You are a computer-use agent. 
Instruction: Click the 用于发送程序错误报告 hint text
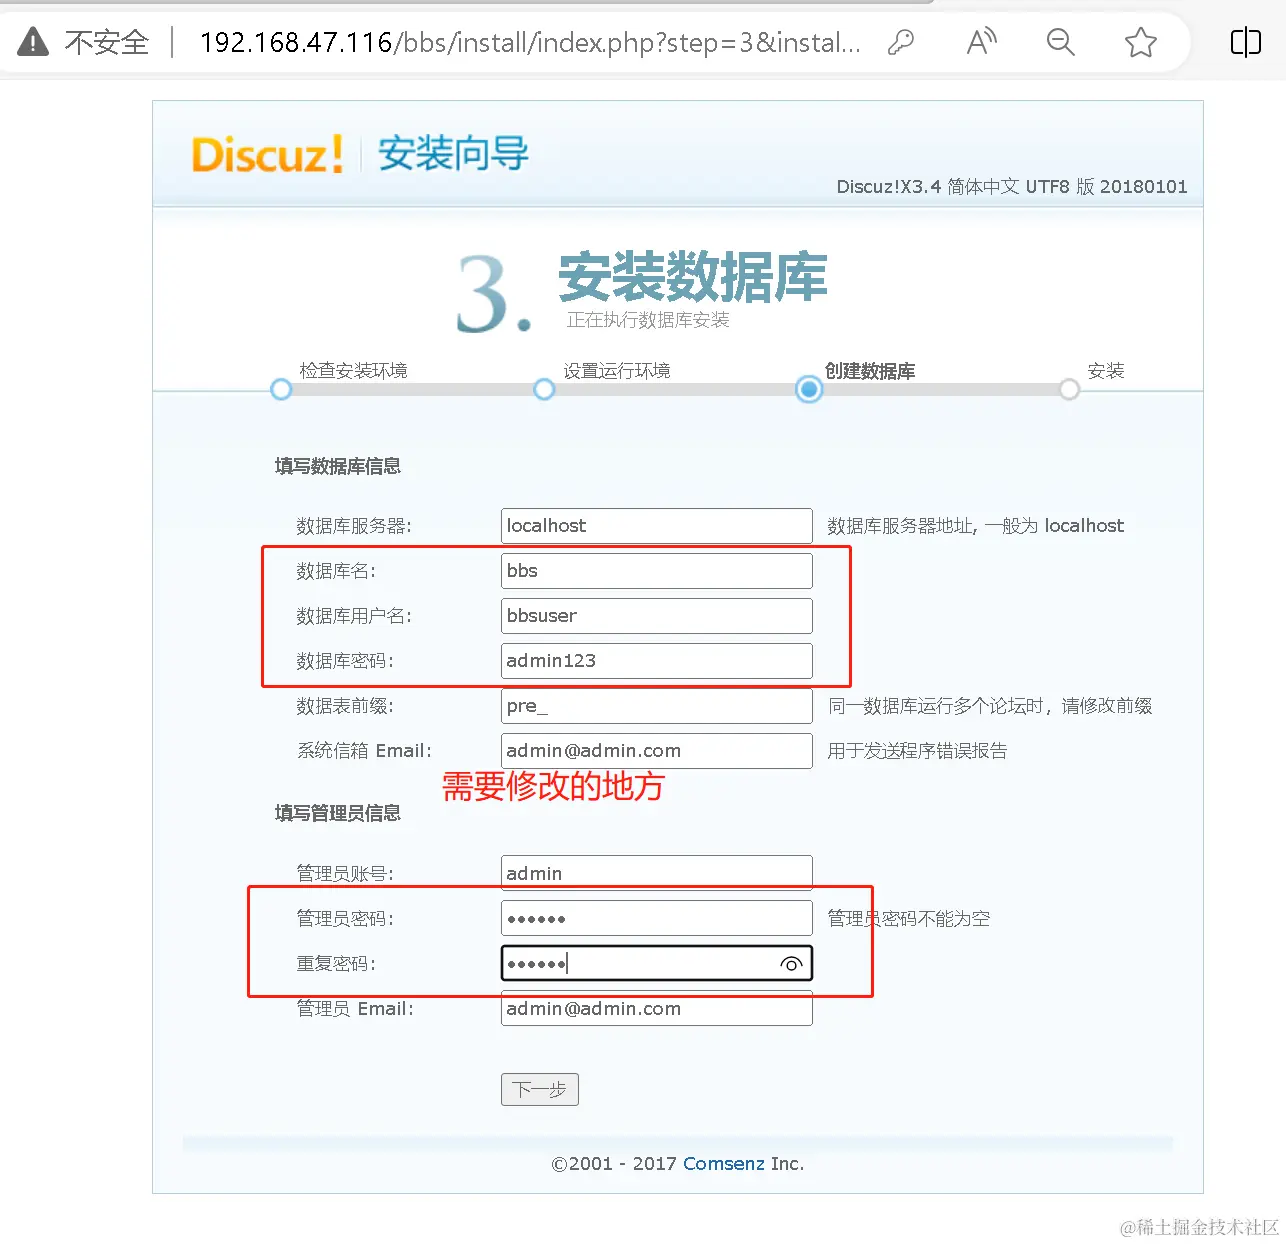917,751
